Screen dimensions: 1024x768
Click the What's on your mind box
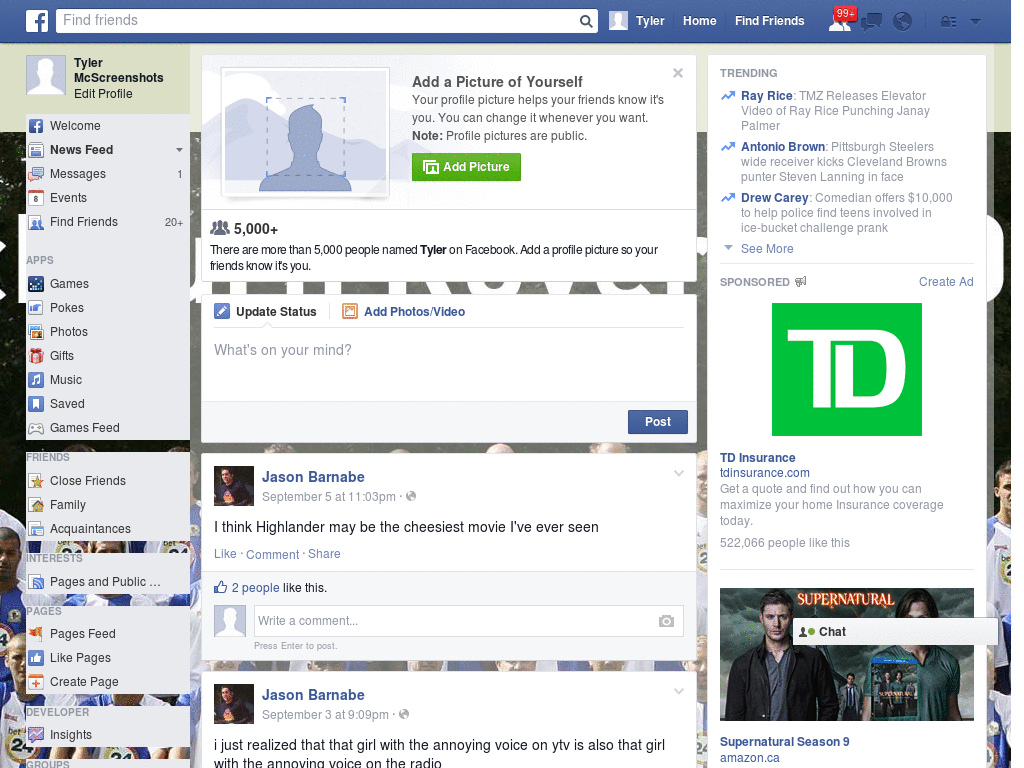449,364
